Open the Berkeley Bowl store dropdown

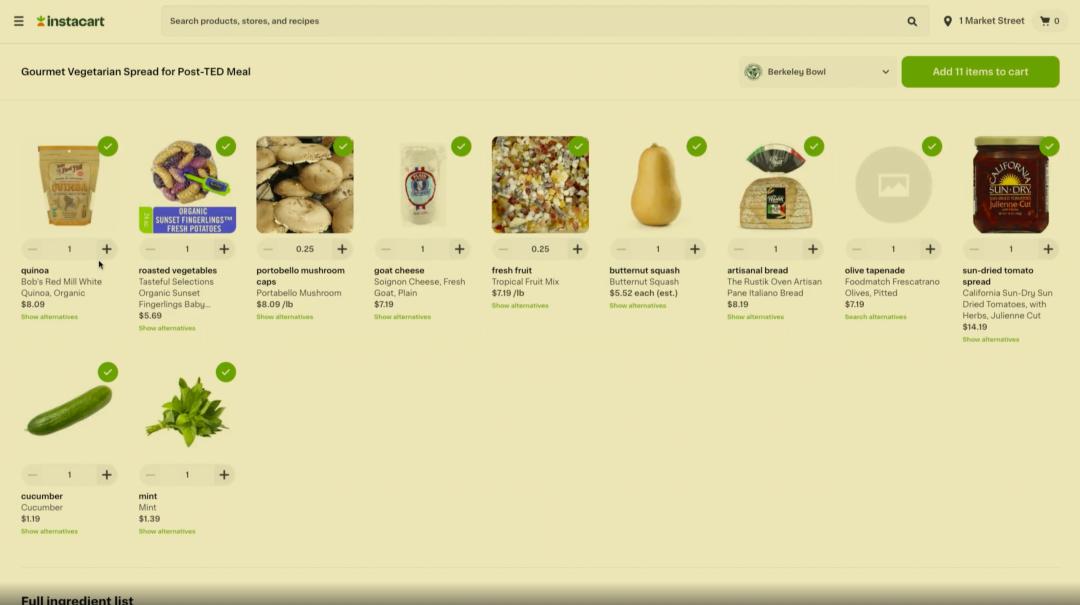tap(818, 72)
